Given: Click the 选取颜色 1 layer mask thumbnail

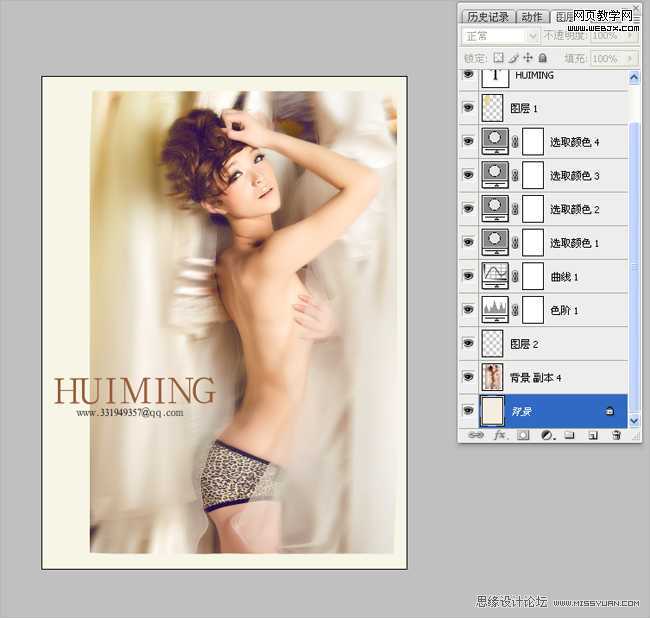Looking at the screenshot, I should 533,242.
